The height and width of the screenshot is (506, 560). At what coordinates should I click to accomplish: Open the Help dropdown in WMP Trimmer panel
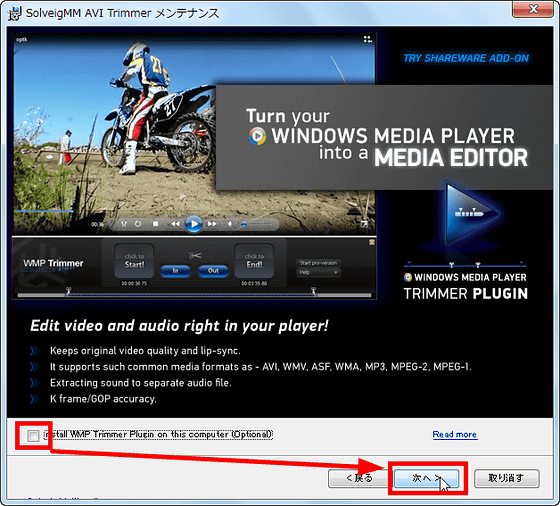318,272
